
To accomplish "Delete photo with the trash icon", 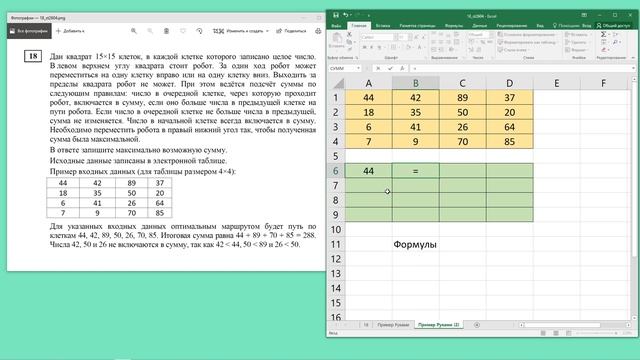I will pyautogui.click(x=167, y=31).
